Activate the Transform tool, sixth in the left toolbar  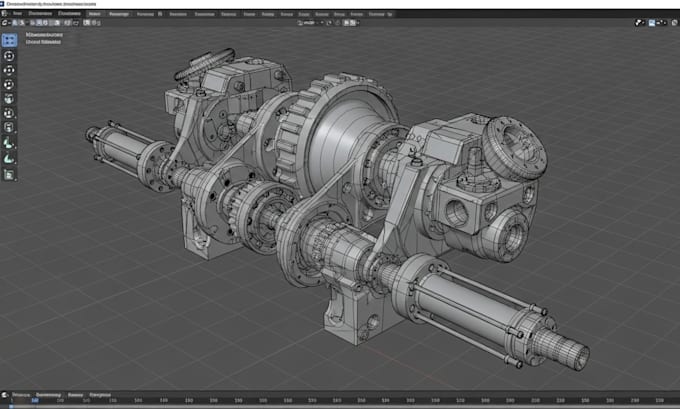(9, 113)
